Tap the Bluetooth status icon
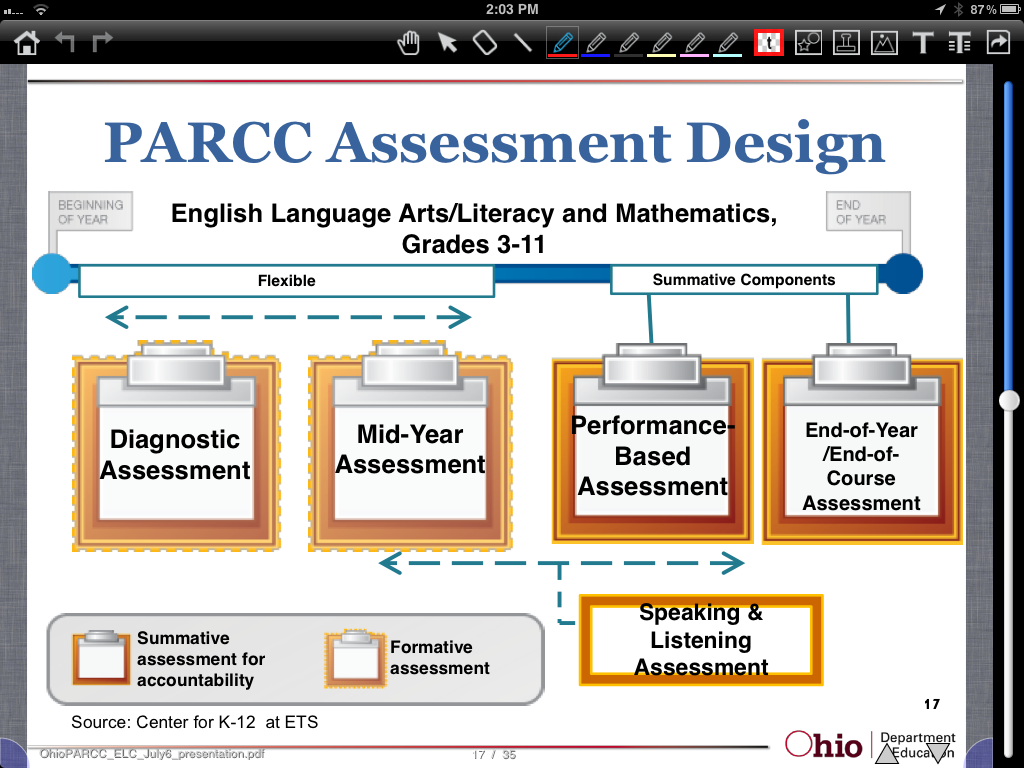The image size is (1024, 768). coord(958,9)
